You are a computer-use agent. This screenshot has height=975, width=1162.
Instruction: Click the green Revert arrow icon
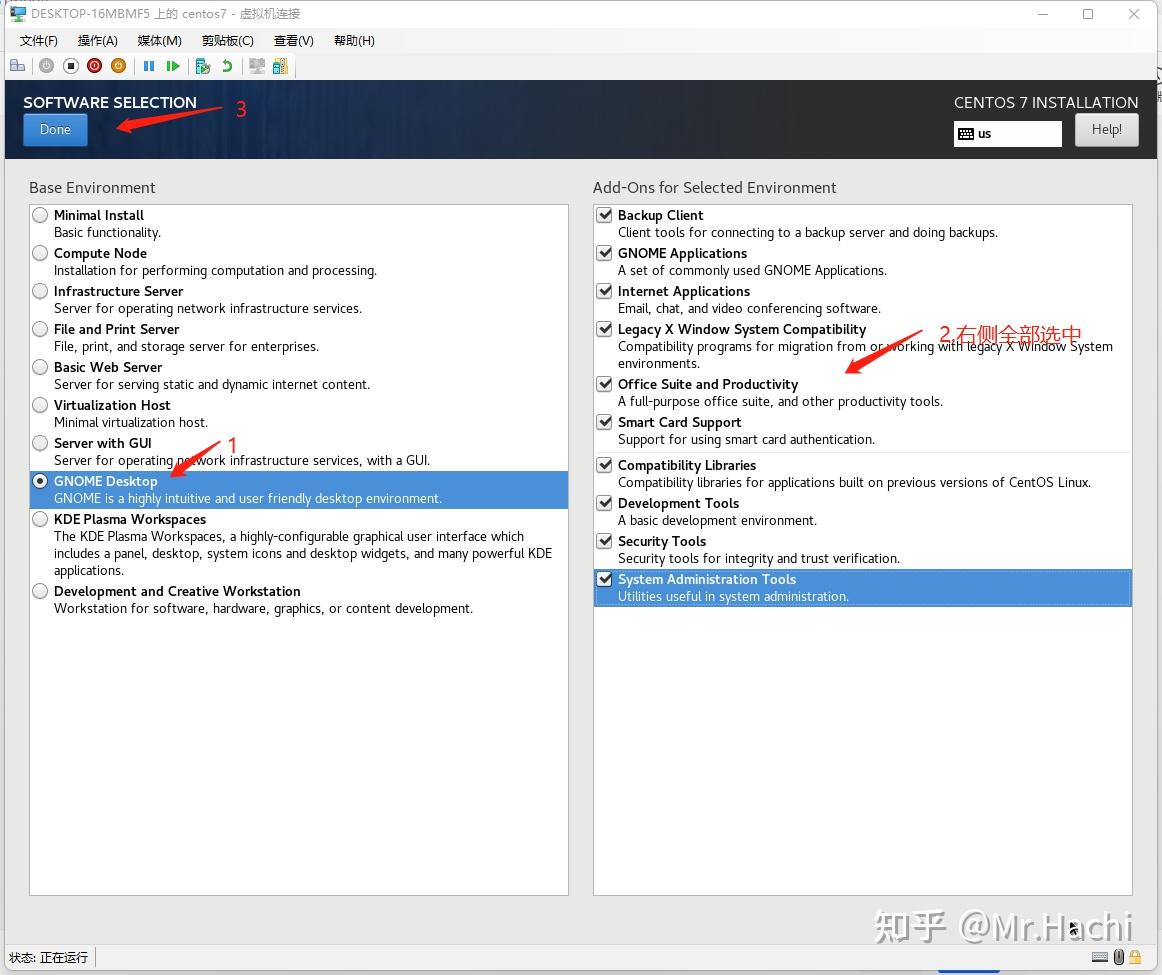[227, 66]
